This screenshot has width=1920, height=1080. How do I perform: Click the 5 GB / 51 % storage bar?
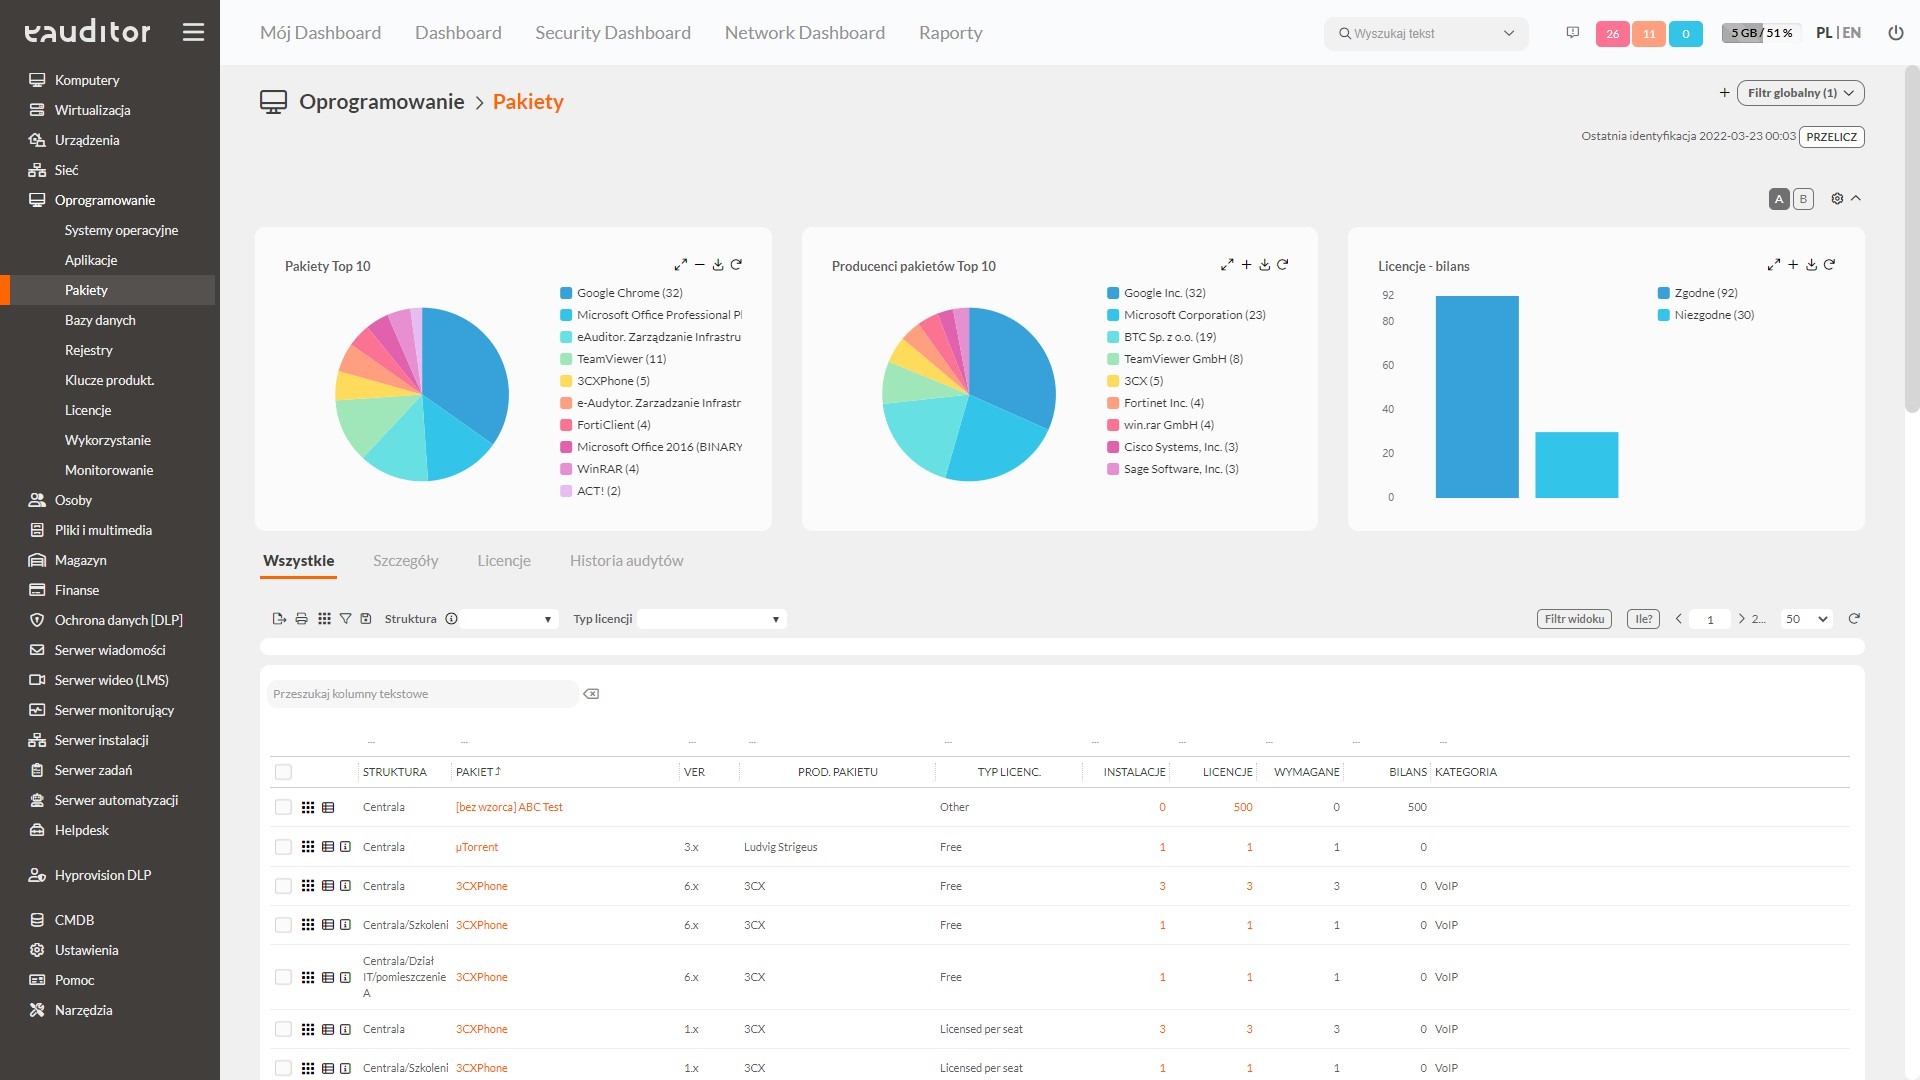coord(1761,33)
